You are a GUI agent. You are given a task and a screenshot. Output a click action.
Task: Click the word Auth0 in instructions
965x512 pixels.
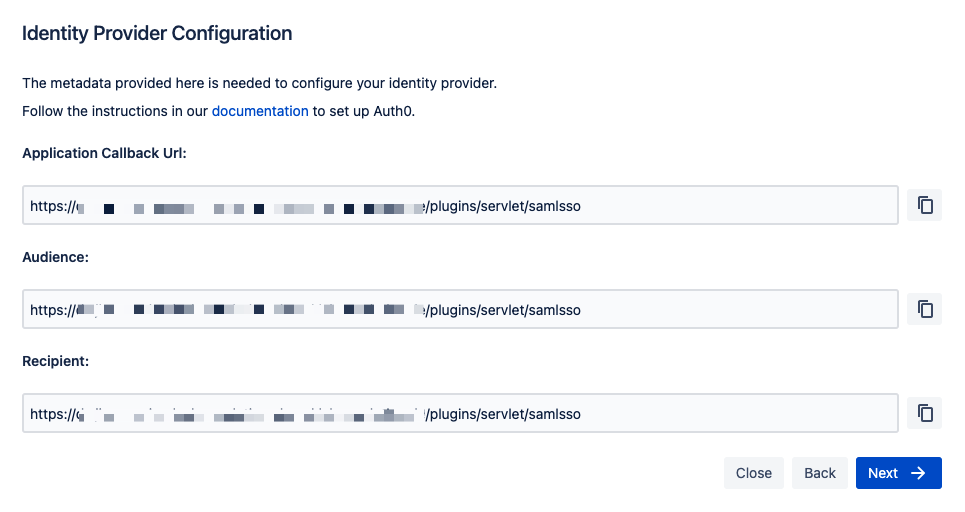coord(394,111)
